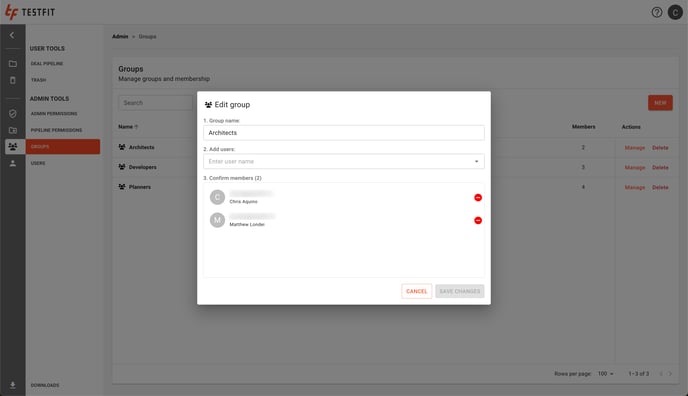This screenshot has height=396, width=688.
Task: Select the Planners group name
Action: [140, 187]
